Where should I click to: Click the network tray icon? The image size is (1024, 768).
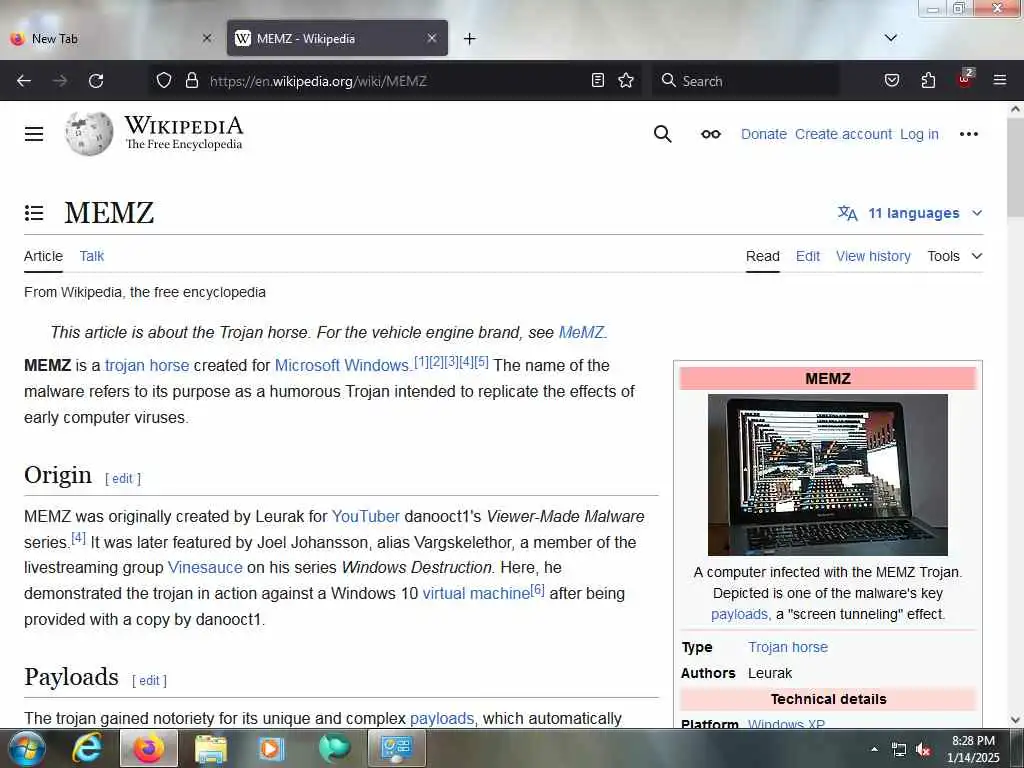pyautogui.click(x=899, y=750)
